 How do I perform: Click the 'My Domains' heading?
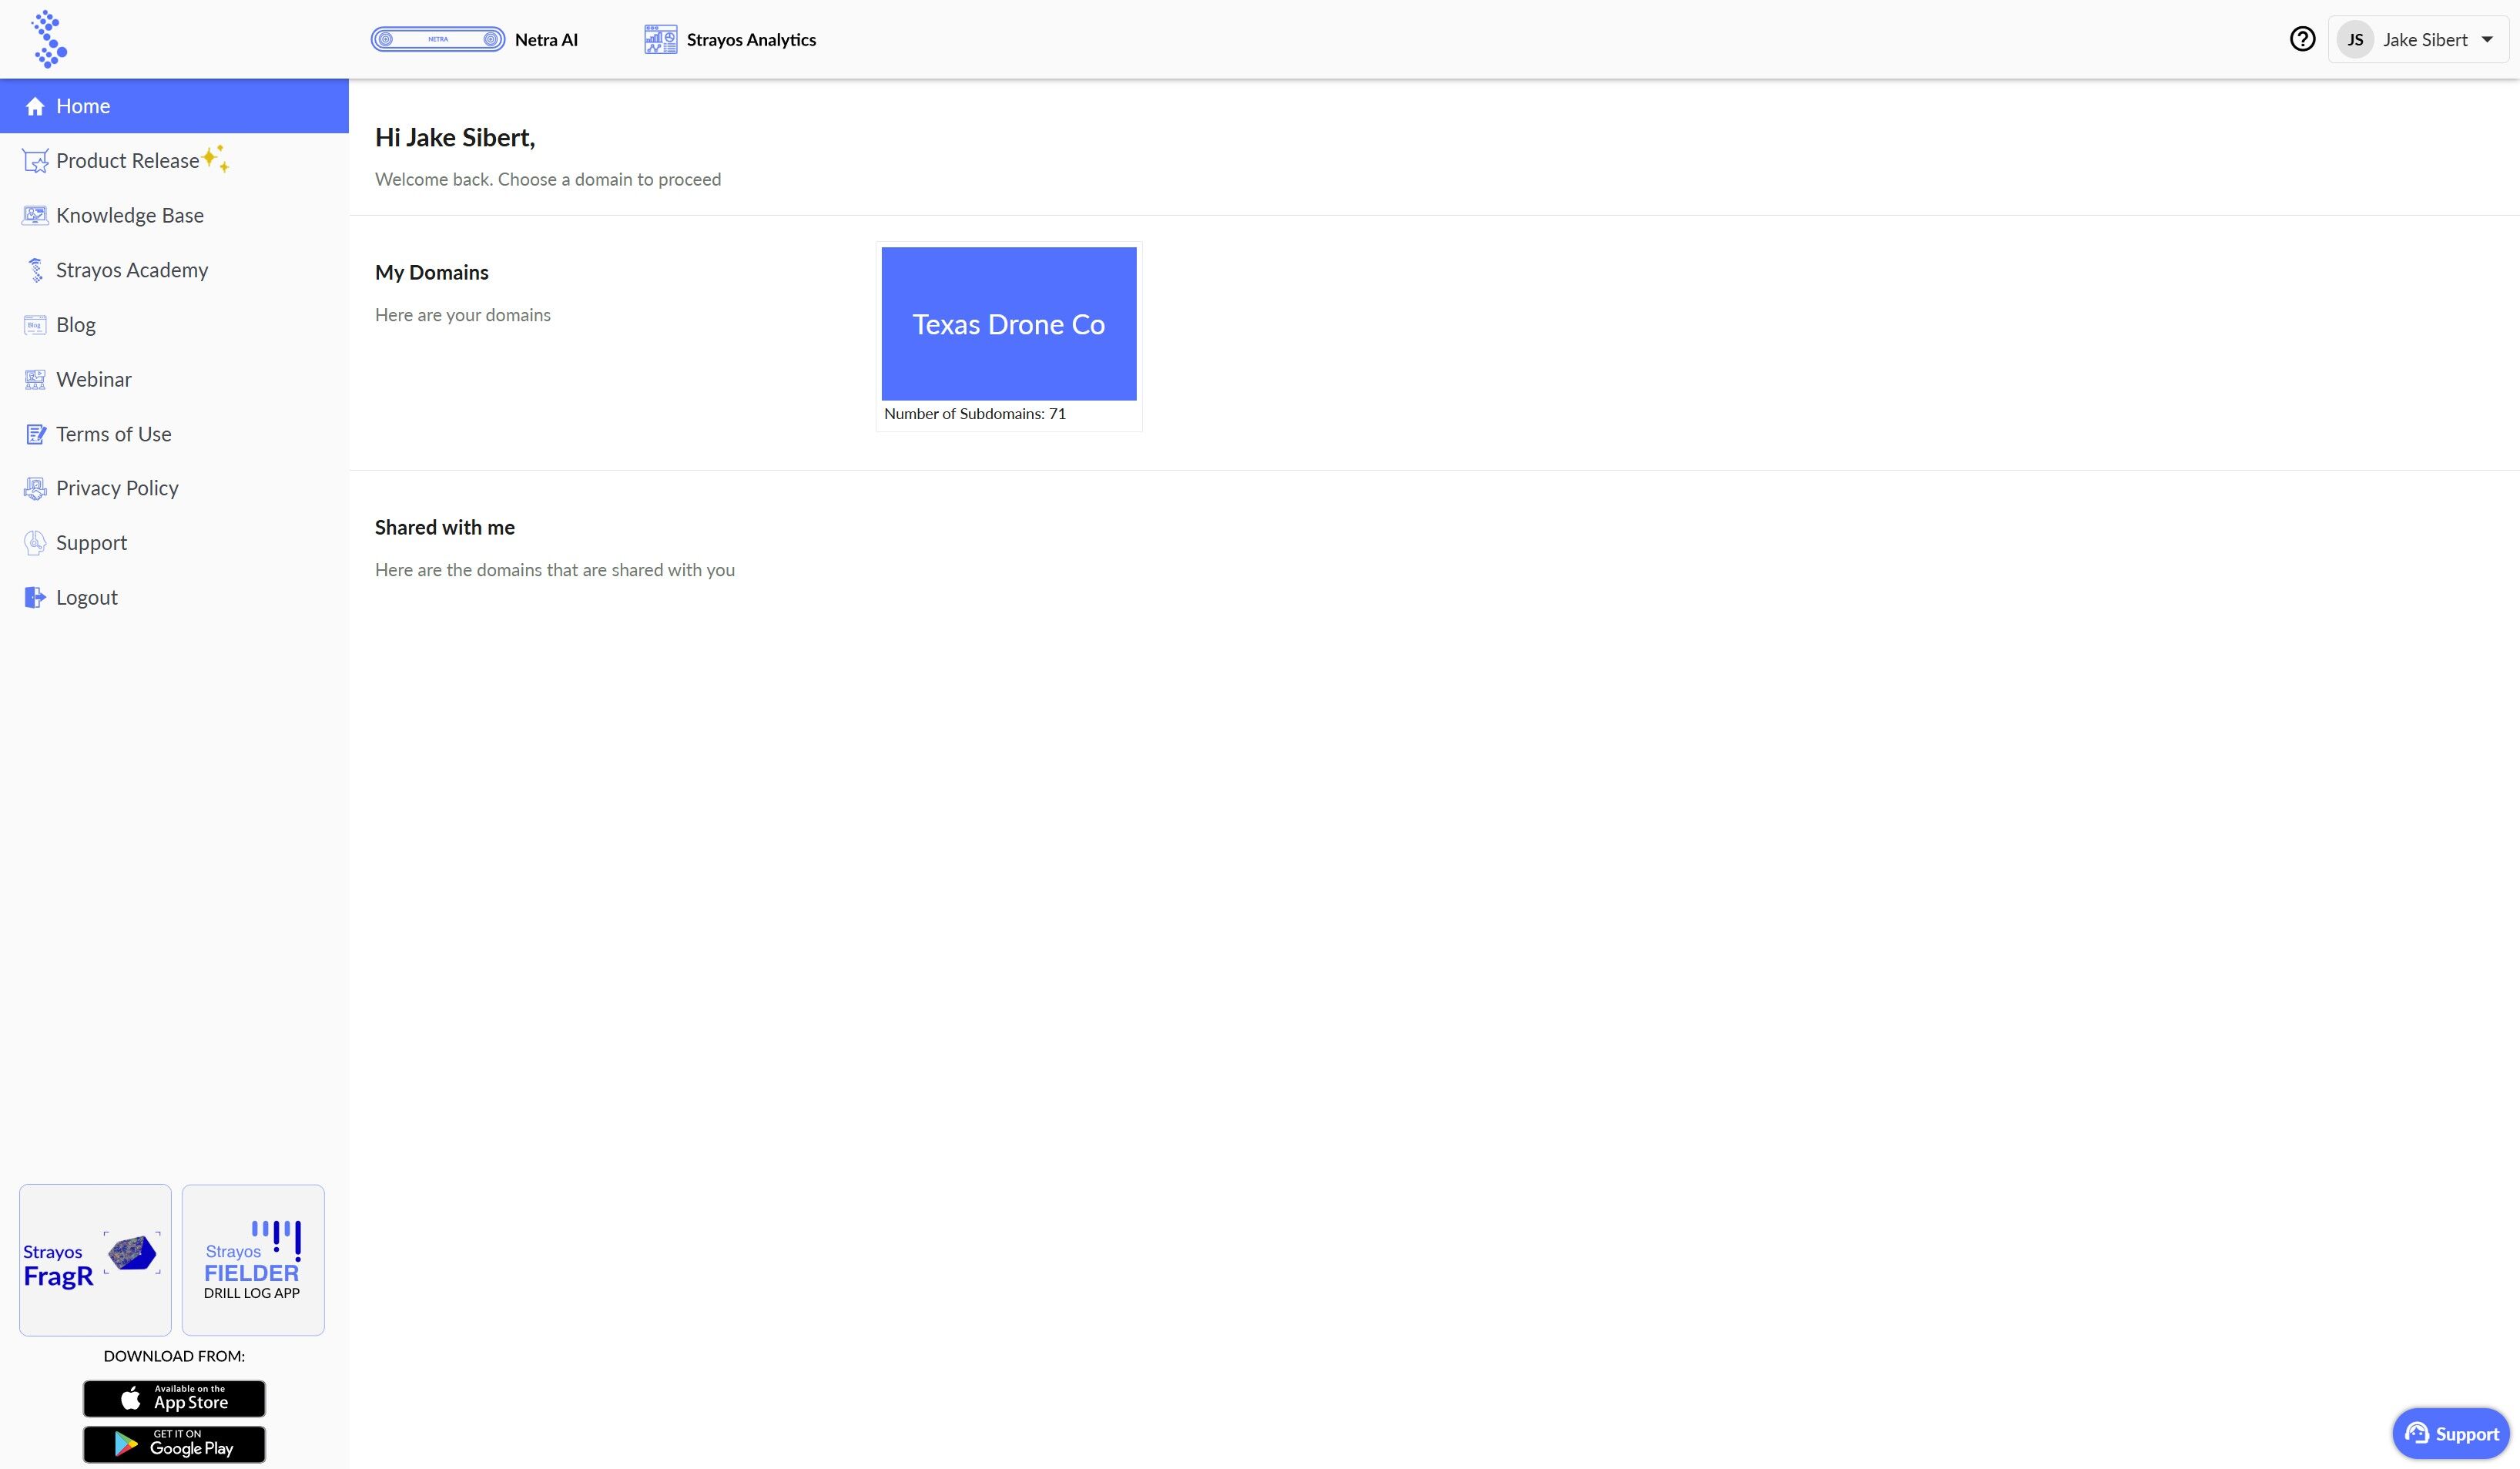432,273
